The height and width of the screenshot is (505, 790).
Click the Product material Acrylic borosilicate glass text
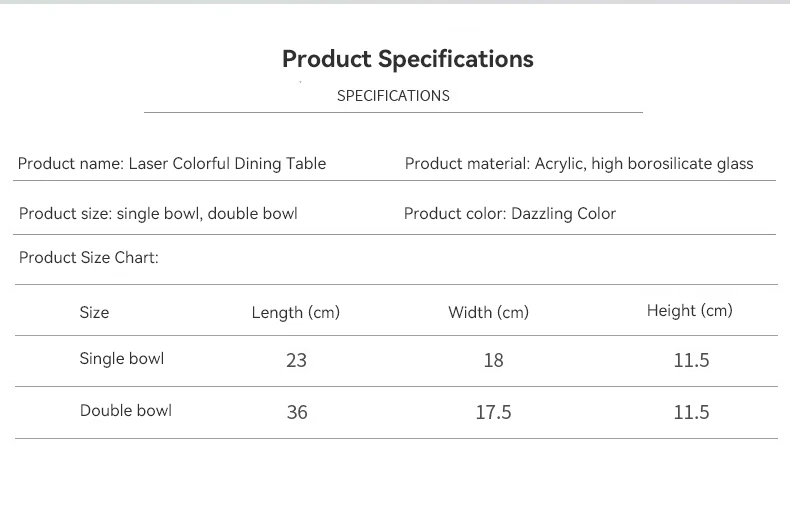tap(579, 164)
